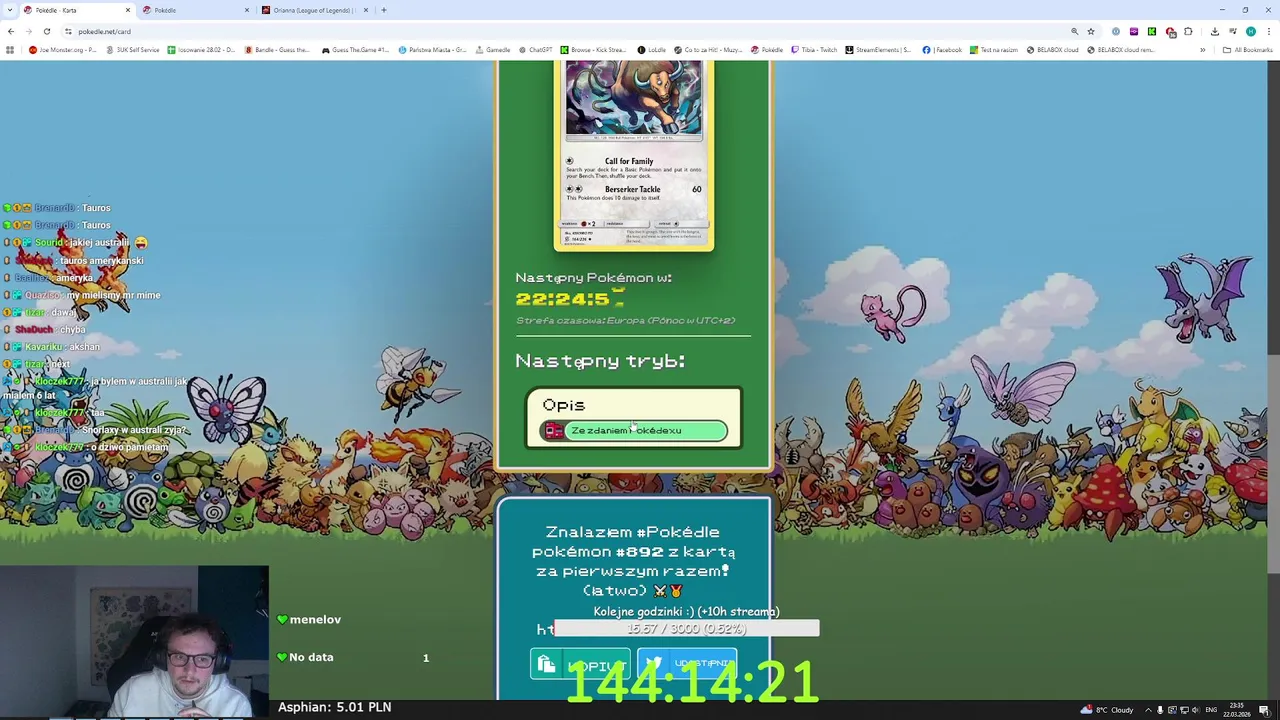Open the Extensions puzzle-piece menu
Image resolution: width=1280 pixels, height=720 pixels.
[x=1189, y=31]
